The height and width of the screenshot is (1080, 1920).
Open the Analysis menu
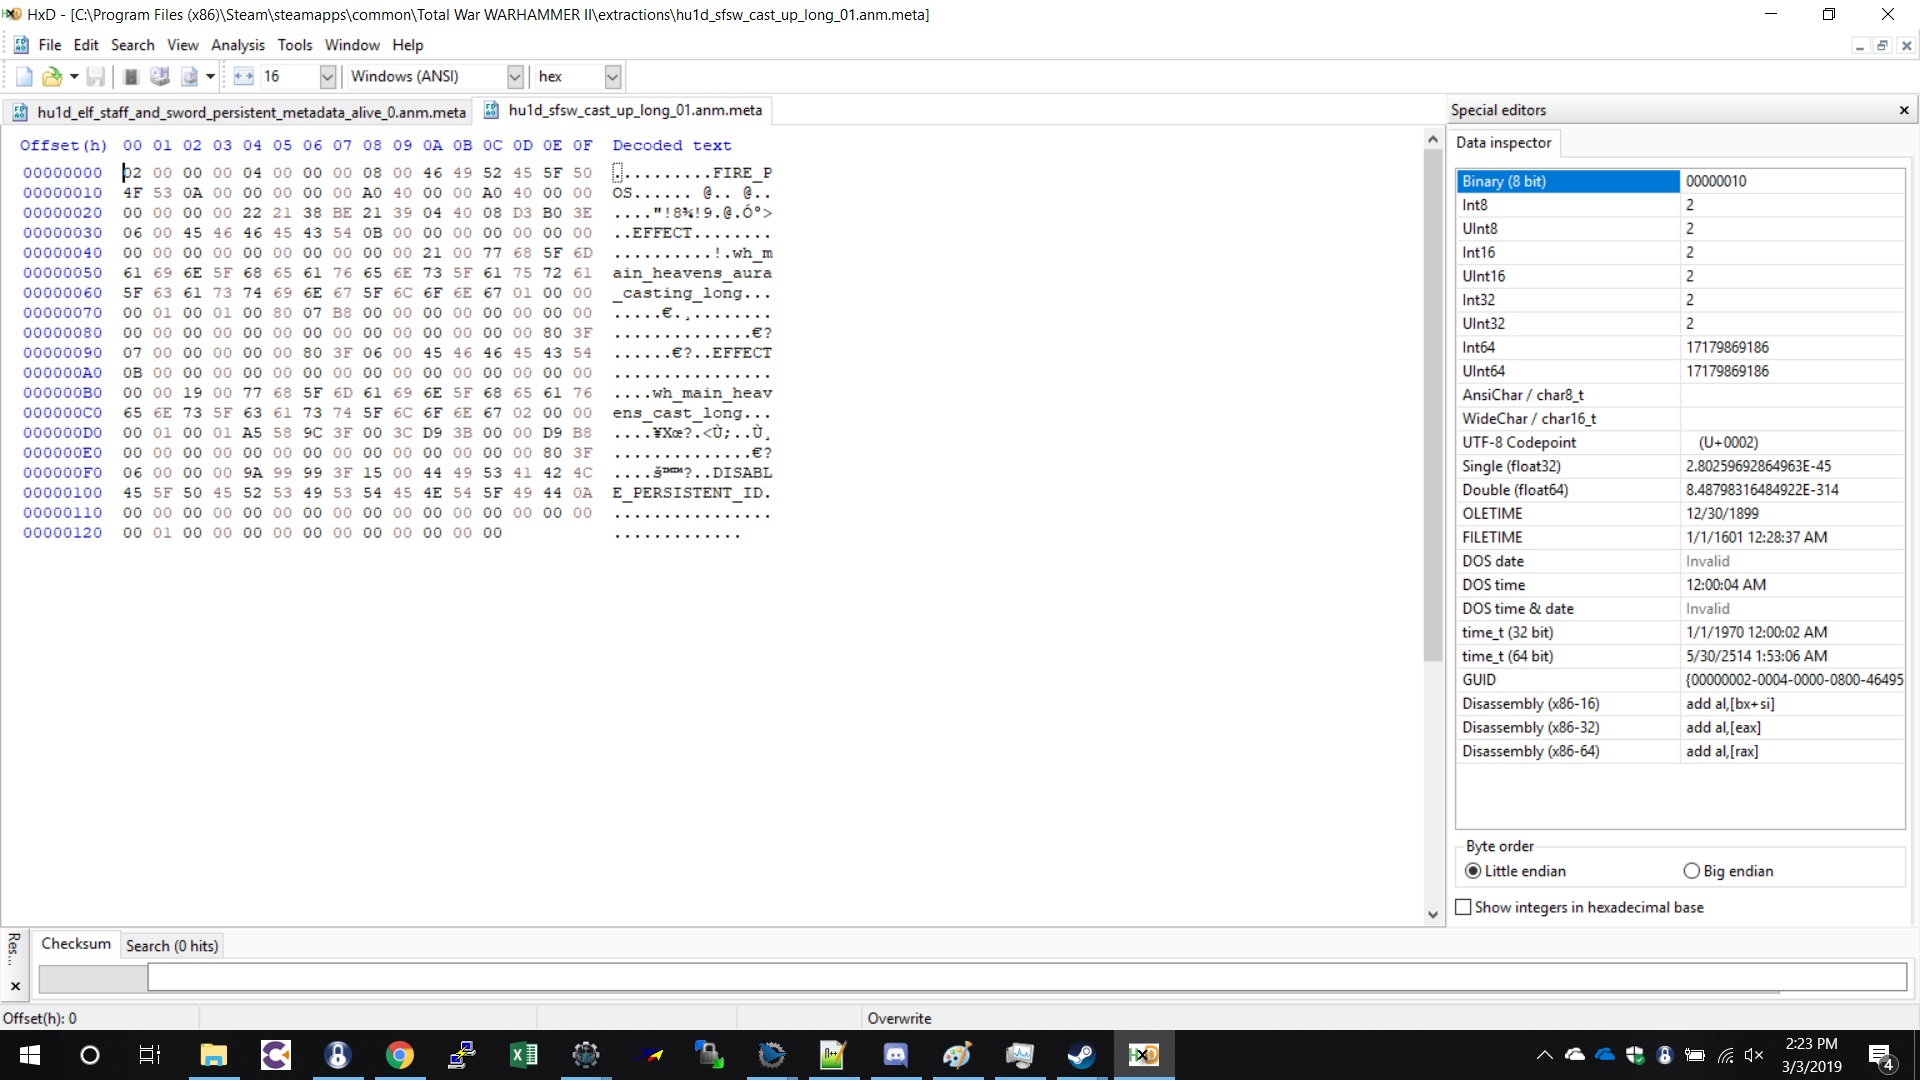click(237, 45)
